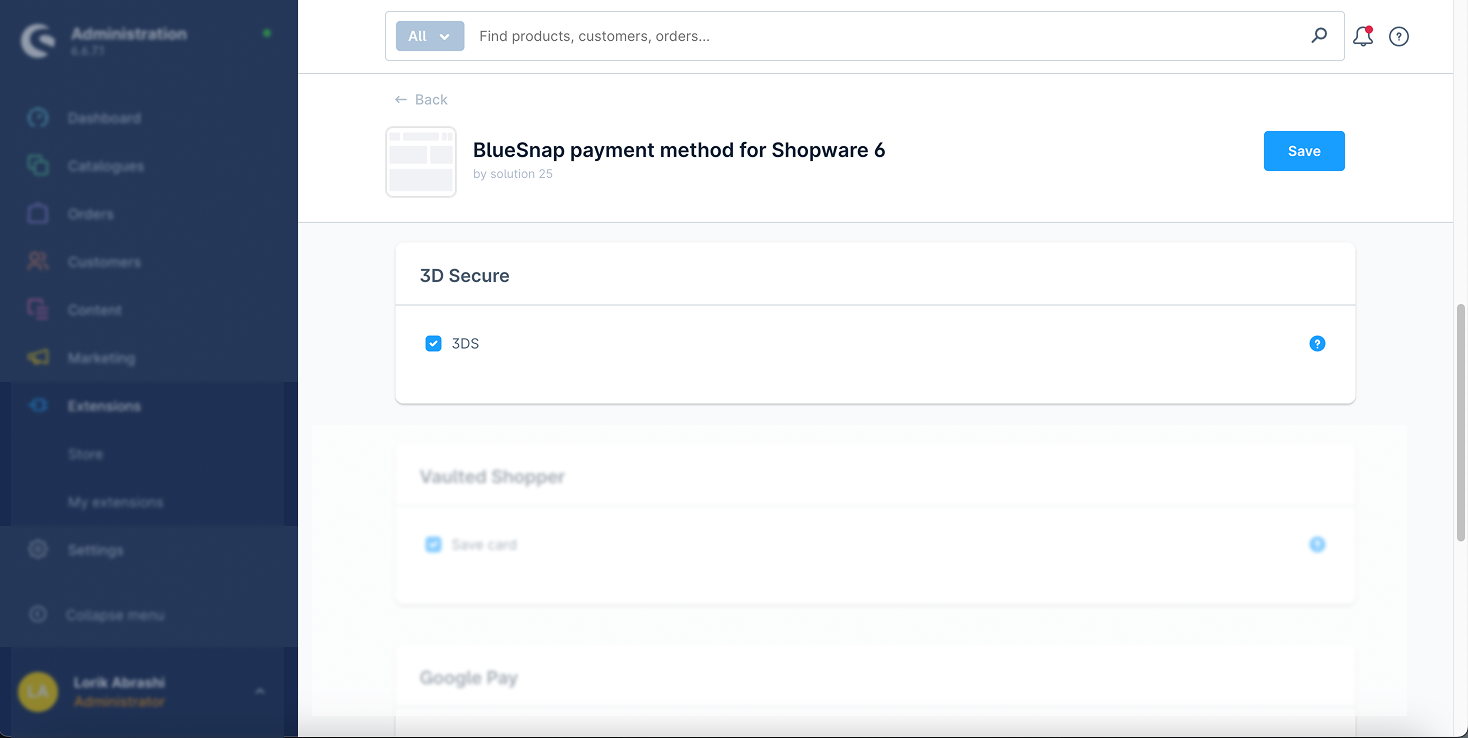Image resolution: width=1468 pixels, height=738 pixels.
Task: Show 3DS help tooltip icon
Action: point(1317,344)
